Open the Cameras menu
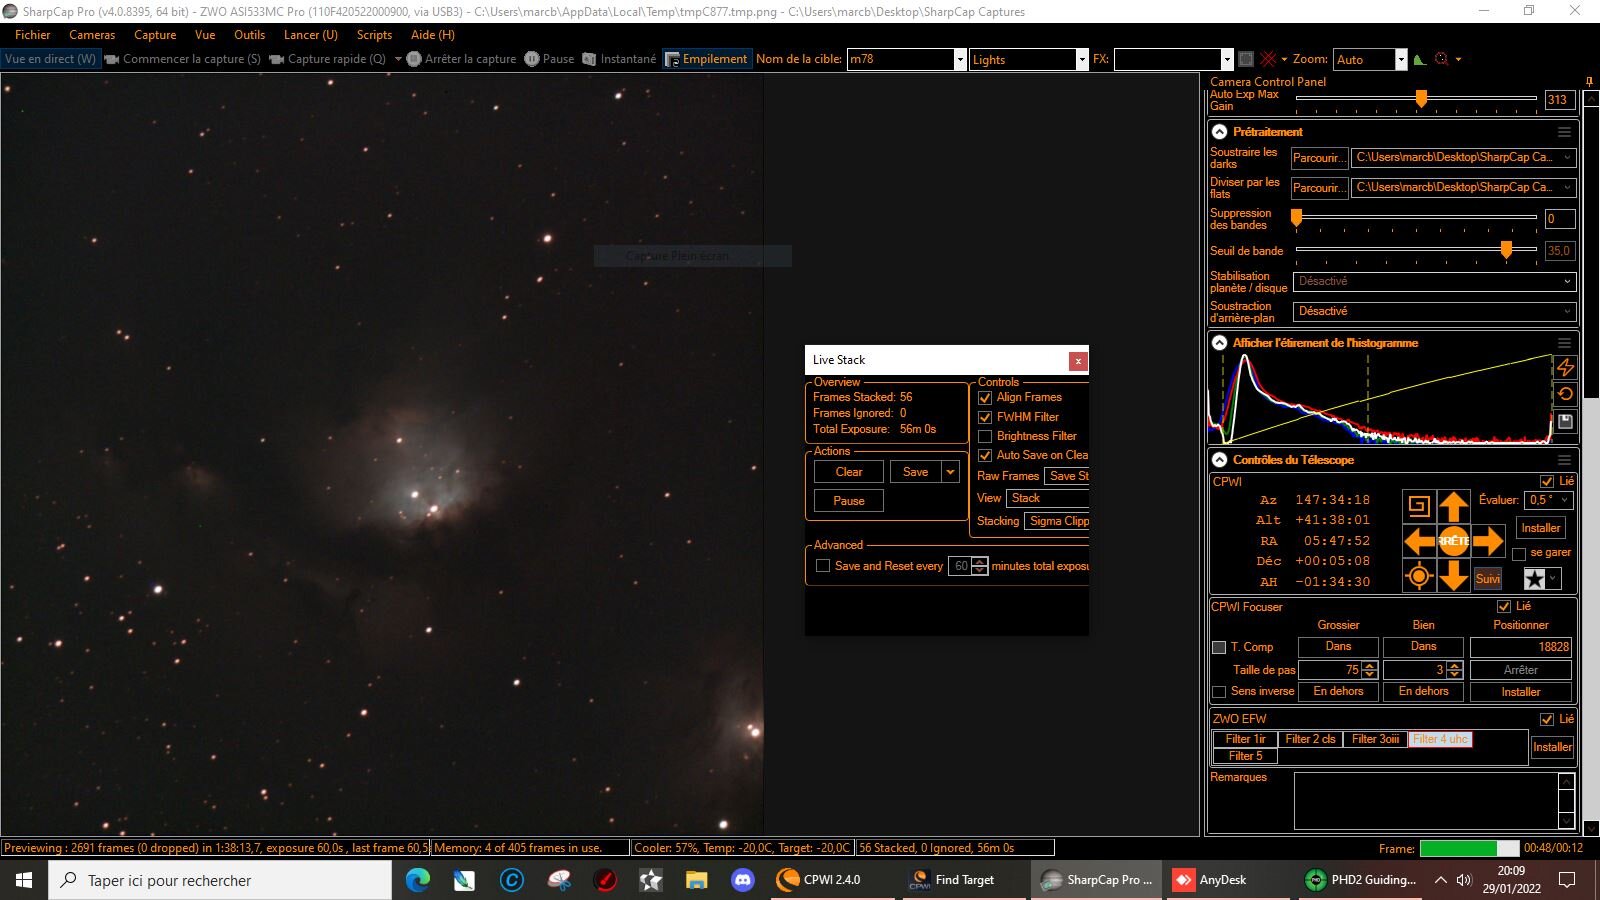Screen dimensions: 1600x900 [x=92, y=35]
